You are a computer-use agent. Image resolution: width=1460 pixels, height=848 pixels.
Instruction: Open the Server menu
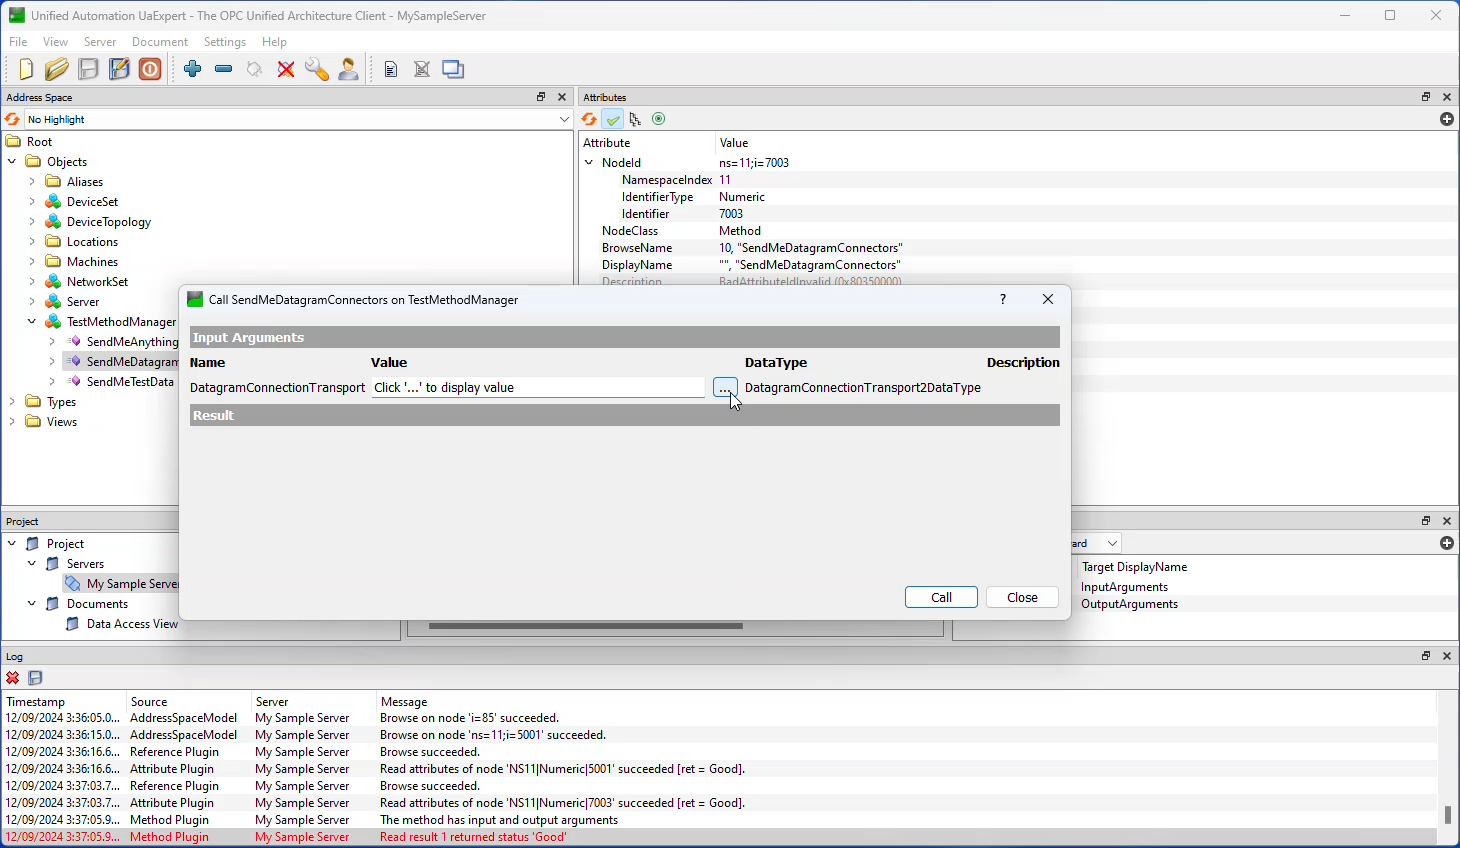tap(100, 42)
